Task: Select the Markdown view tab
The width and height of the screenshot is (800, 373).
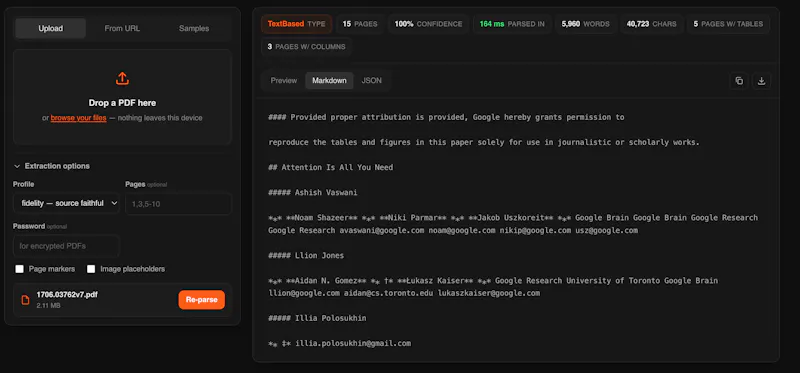Action: [329, 81]
